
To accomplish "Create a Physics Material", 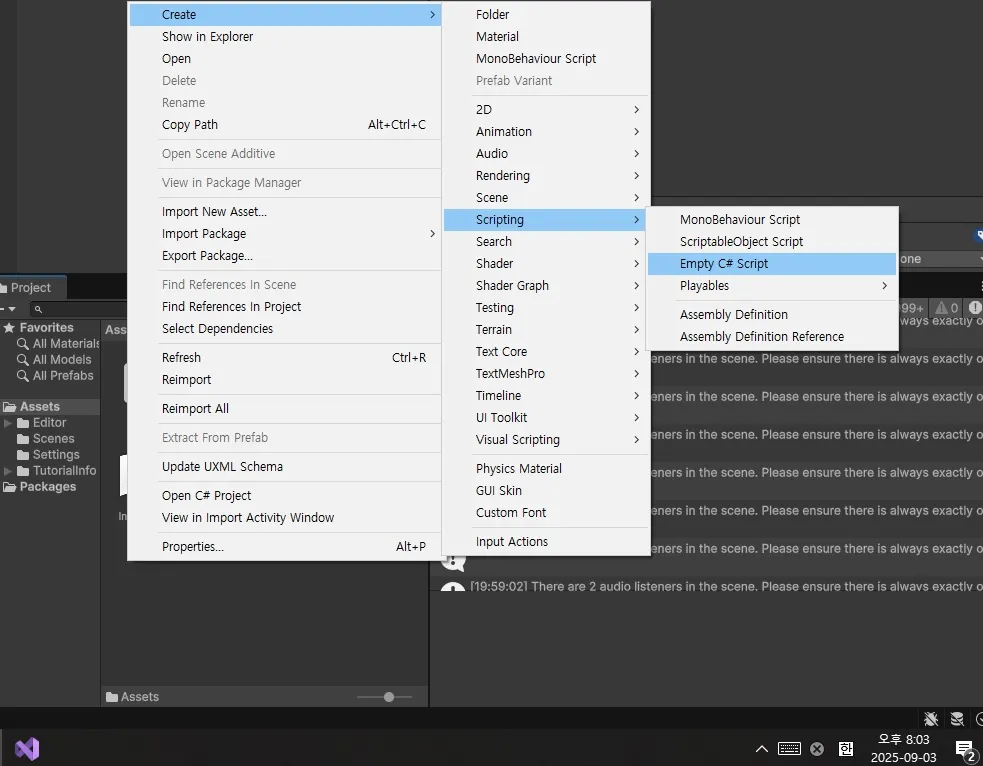I will coord(546,468).
